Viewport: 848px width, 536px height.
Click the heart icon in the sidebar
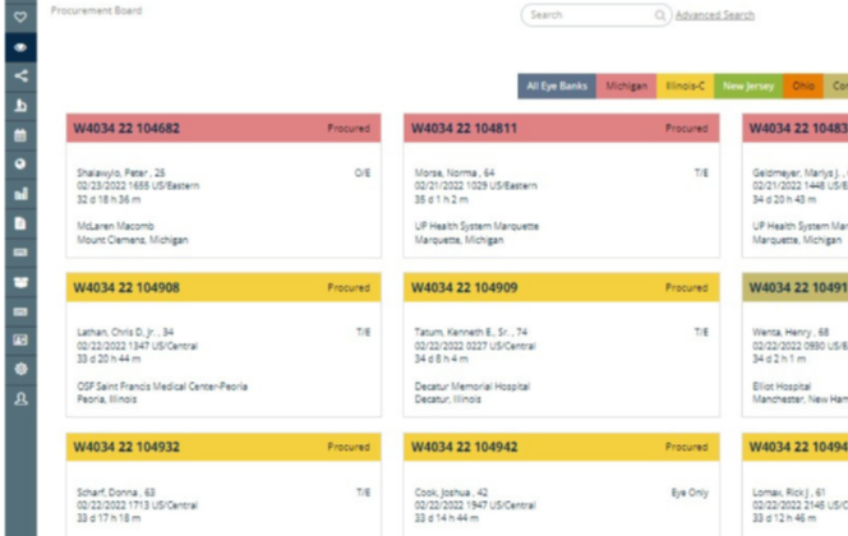coord(20,17)
